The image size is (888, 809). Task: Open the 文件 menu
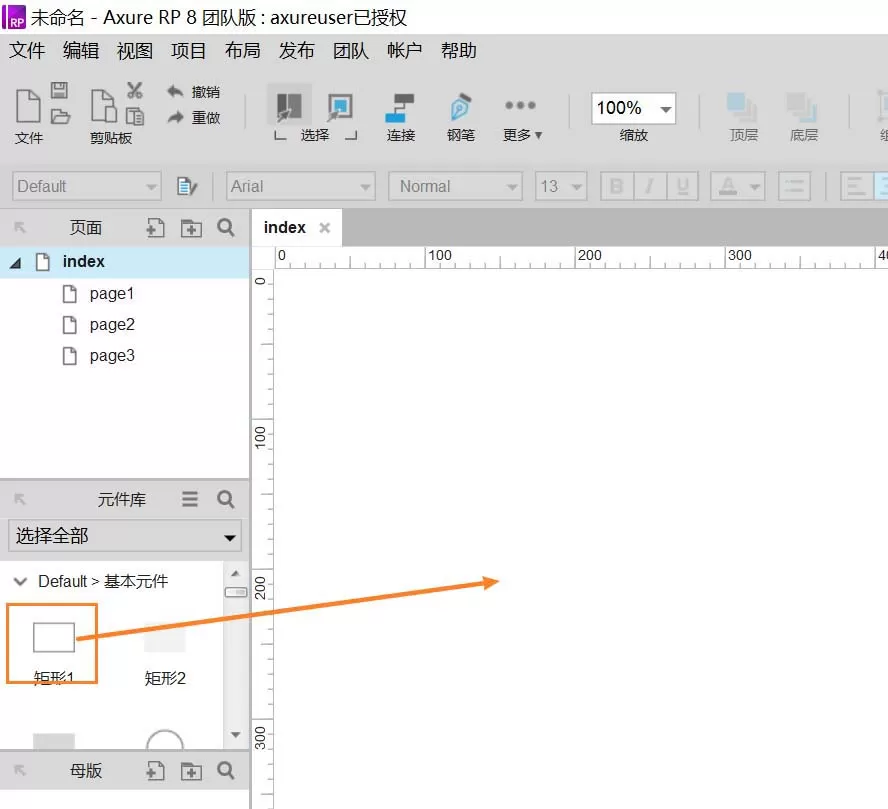tap(27, 50)
